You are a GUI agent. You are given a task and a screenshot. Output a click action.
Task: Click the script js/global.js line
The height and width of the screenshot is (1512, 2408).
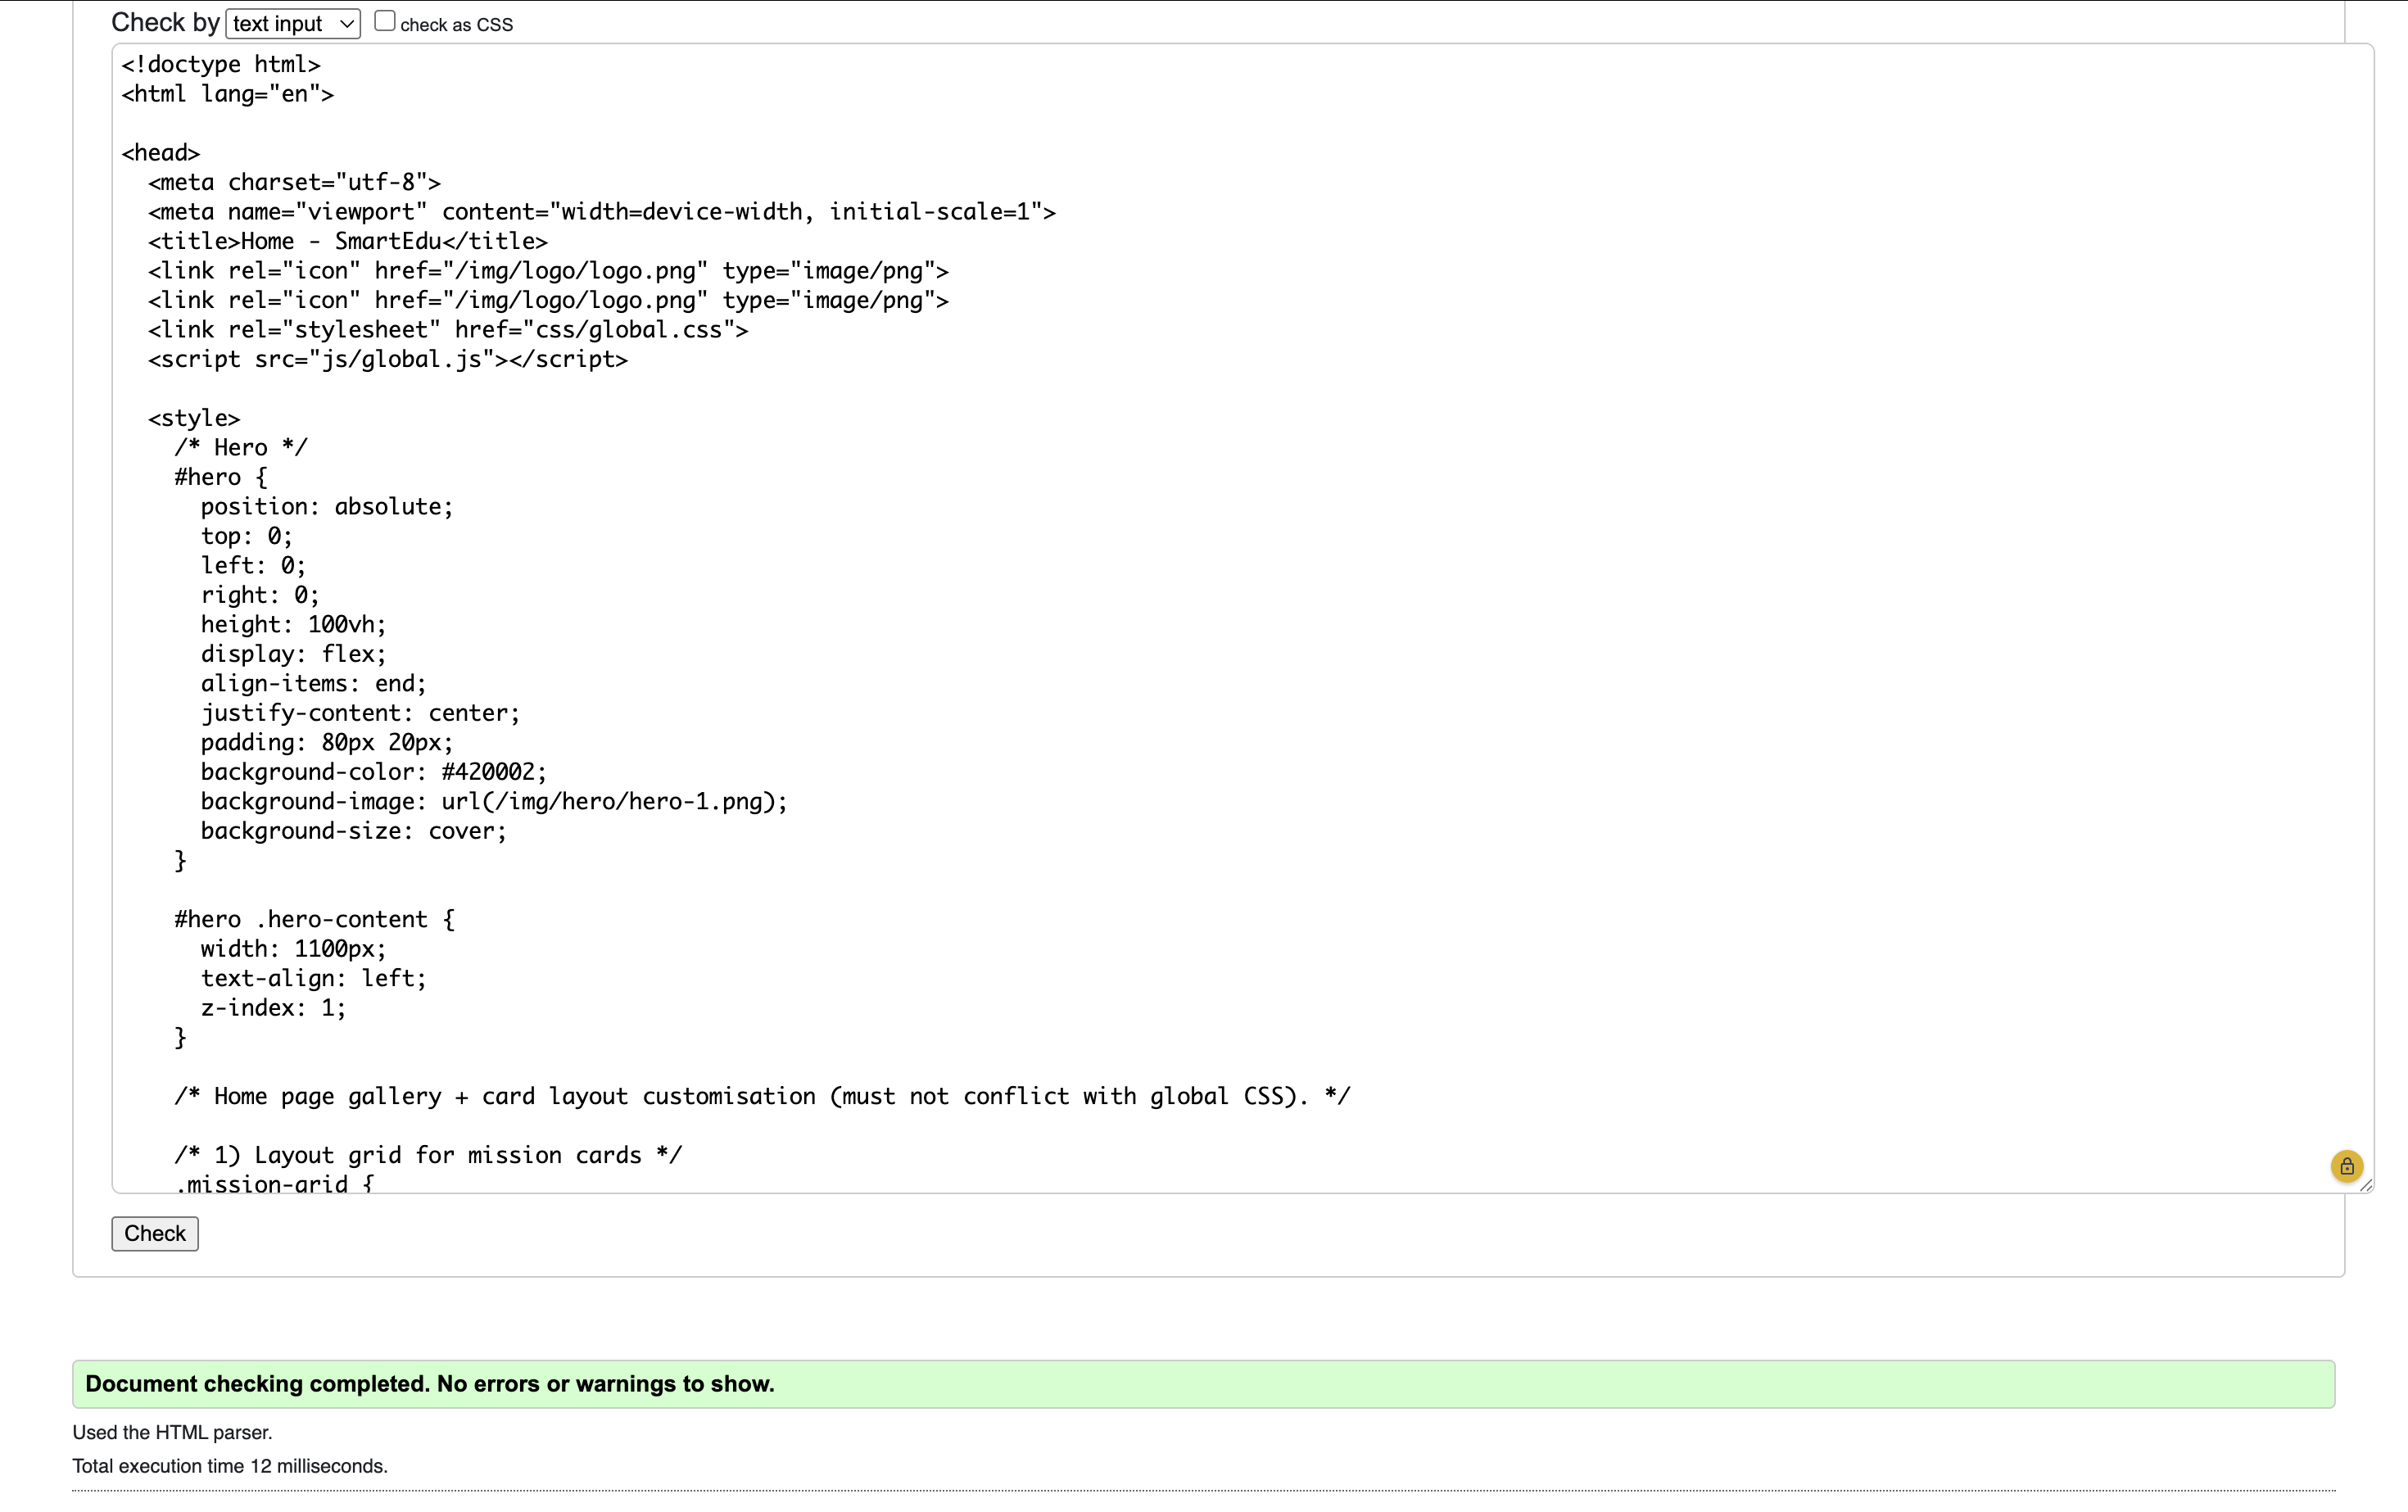(388, 360)
